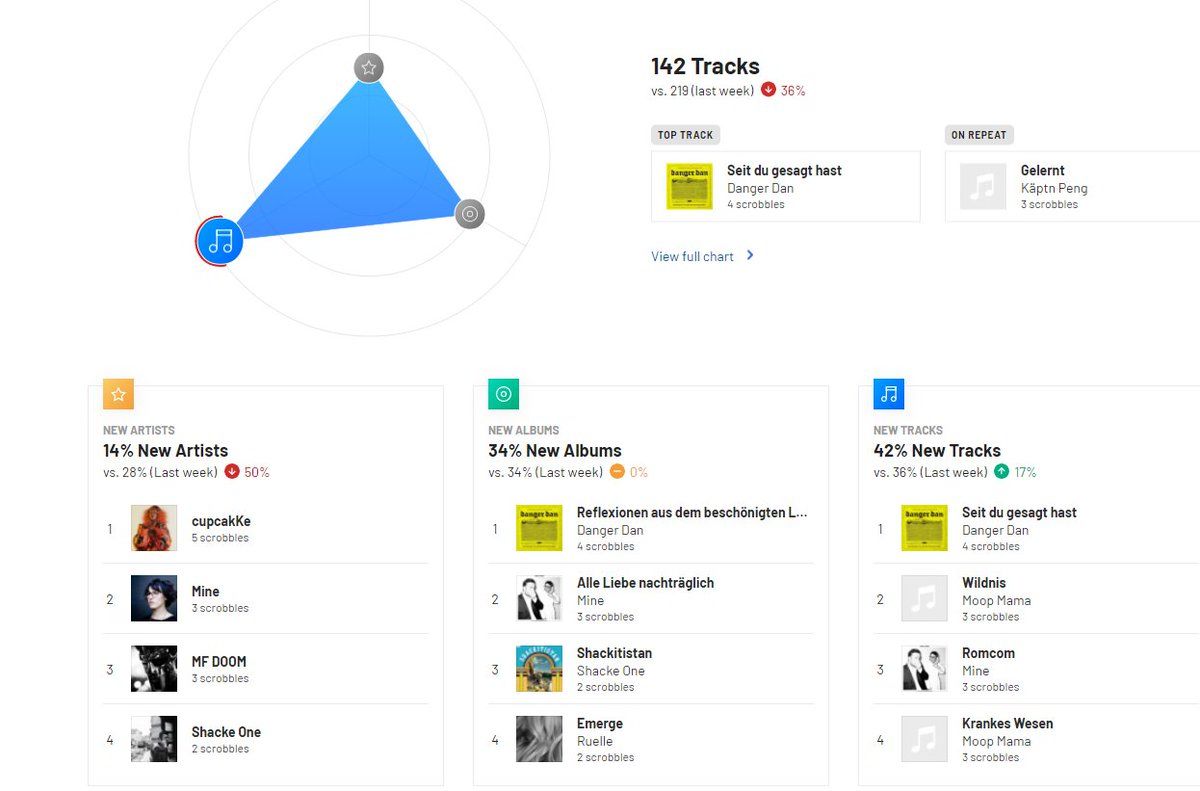Open Danger Dan artist link under top track
Screen dimensions: 1200x791
tap(760, 188)
